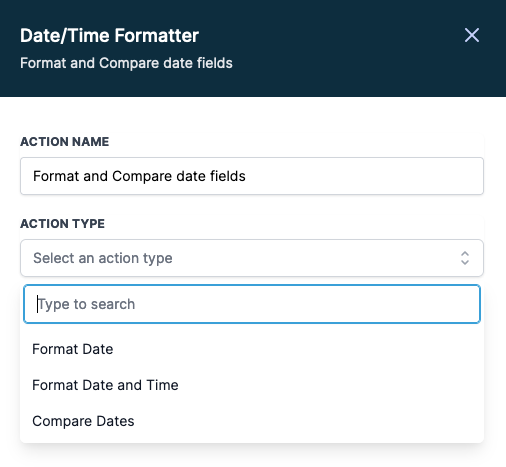Click the header subtitle about date fields
Viewport: 506px width, 467px height.
(126, 63)
